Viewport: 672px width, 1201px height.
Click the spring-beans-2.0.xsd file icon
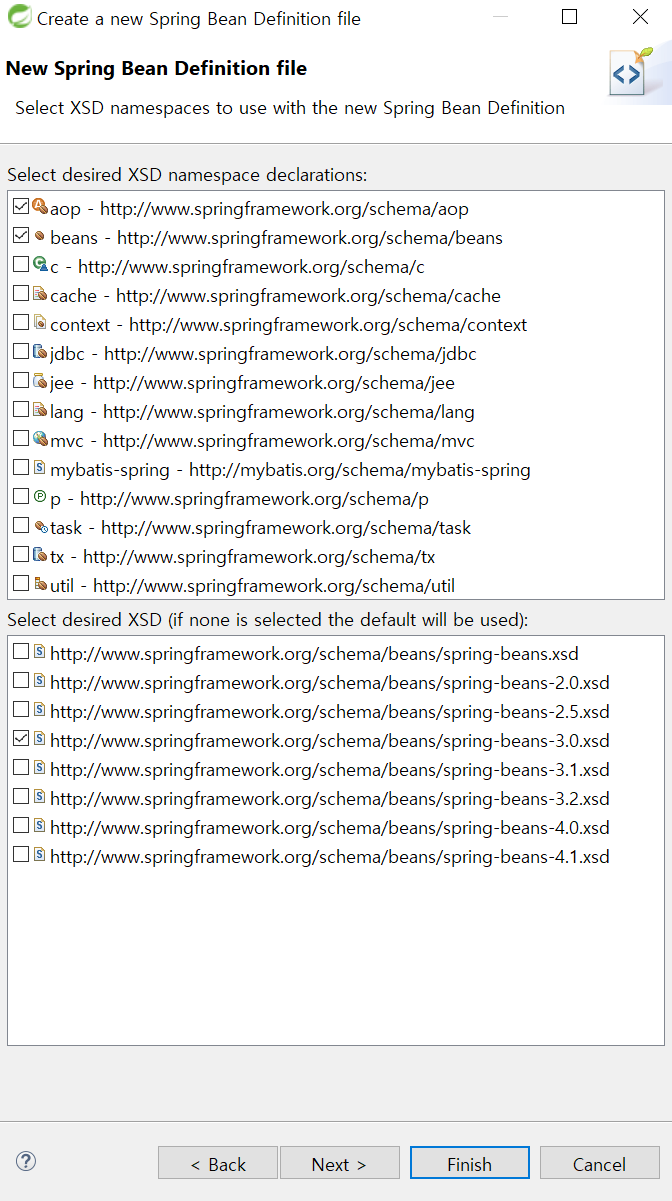[40, 681]
